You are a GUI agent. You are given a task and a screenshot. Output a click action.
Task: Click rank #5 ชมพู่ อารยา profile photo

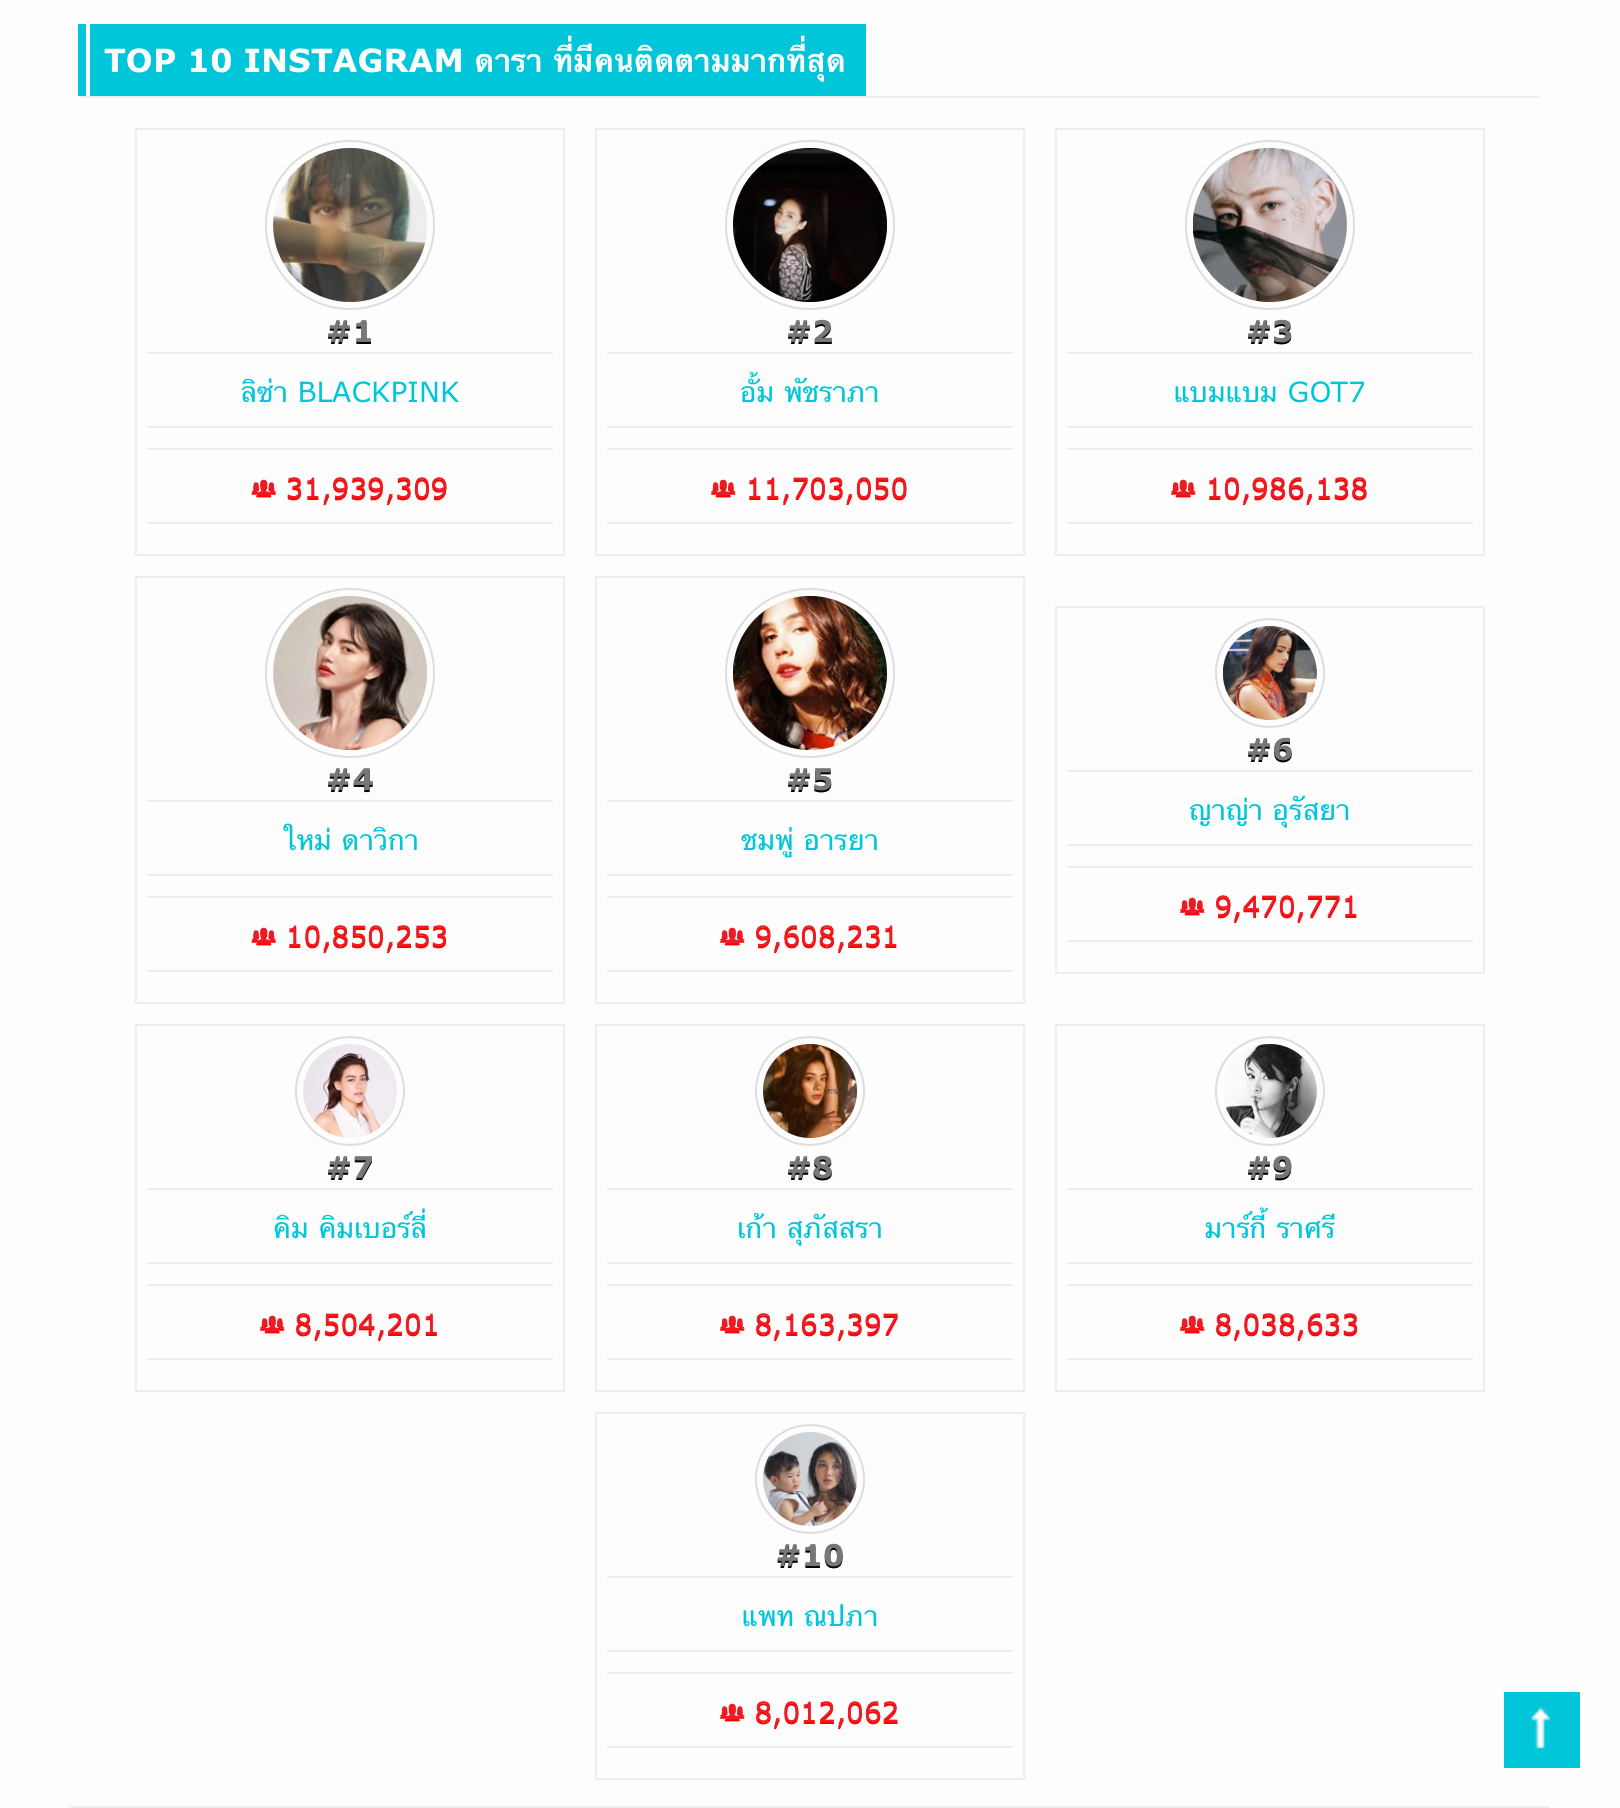click(x=810, y=673)
